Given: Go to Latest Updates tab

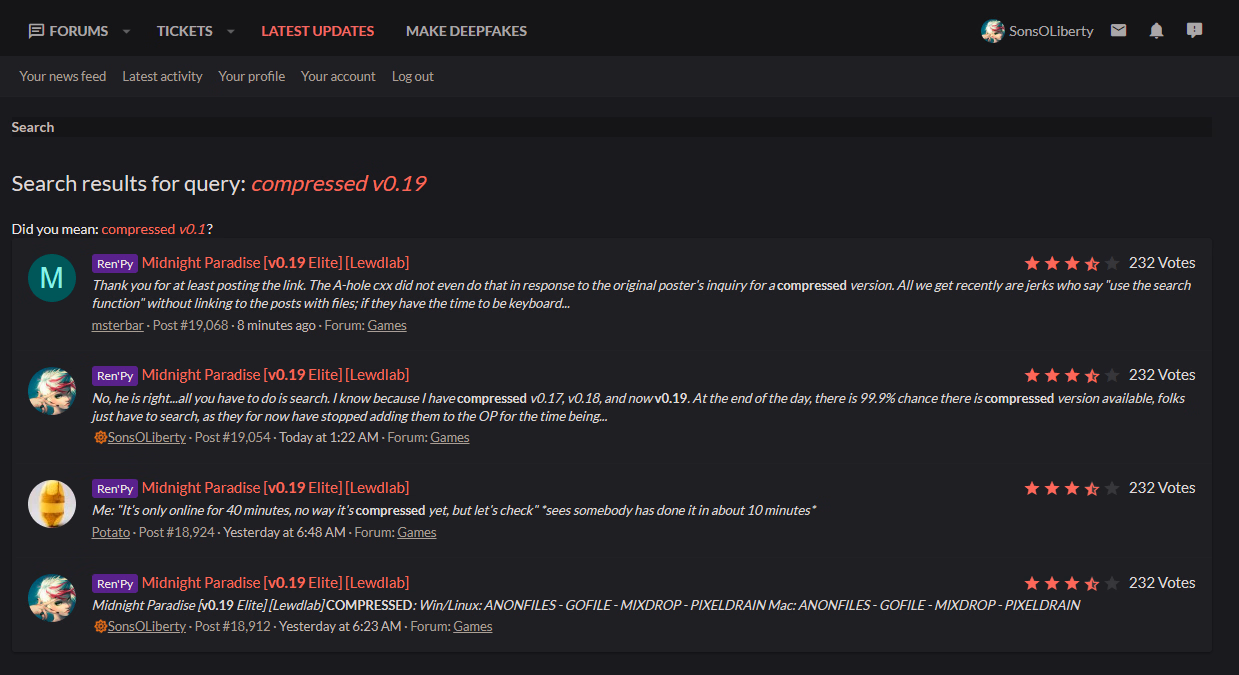Looking at the screenshot, I should click(318, 31).
